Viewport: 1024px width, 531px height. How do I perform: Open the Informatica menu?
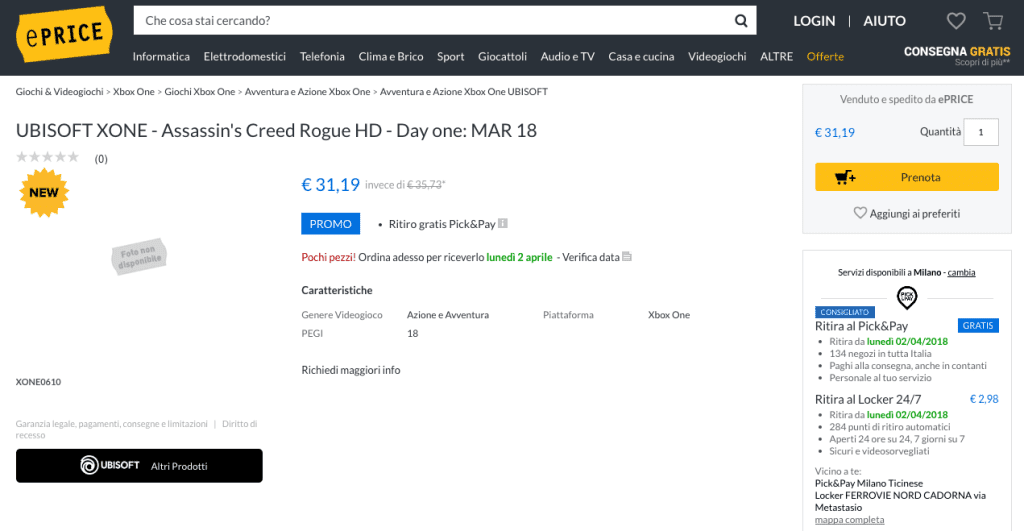[x=161, y=57]
